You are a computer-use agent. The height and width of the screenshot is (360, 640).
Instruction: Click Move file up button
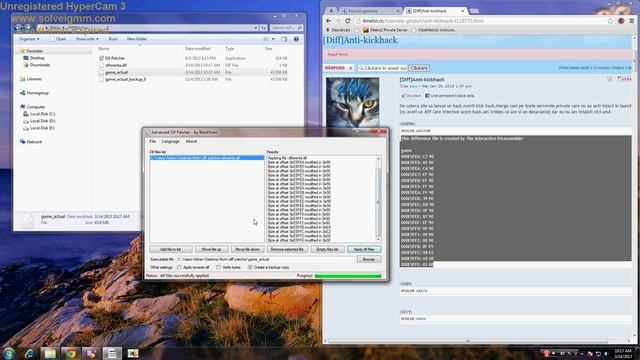coord(211,249)
